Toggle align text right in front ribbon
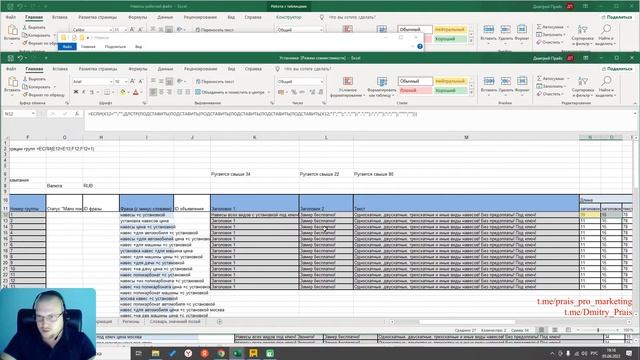640x360 pixels. [x=169, y=92]
